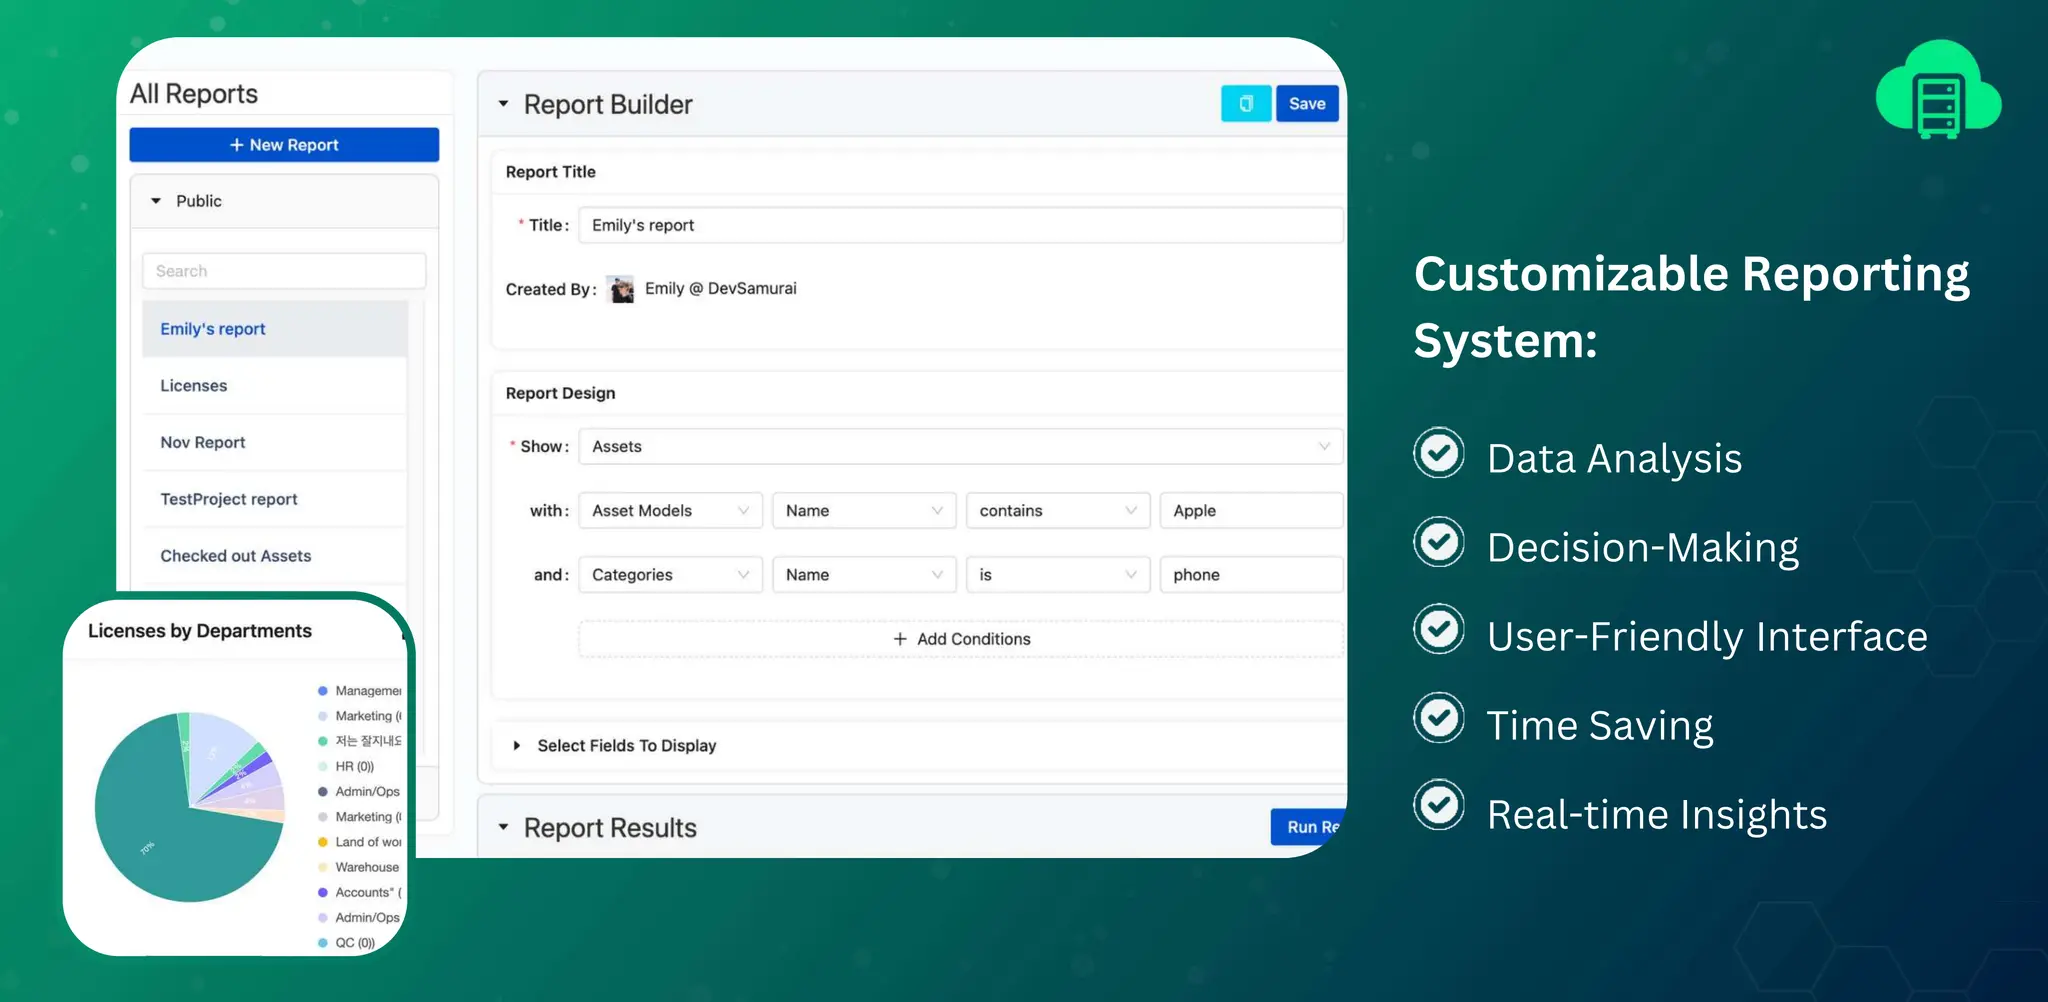Open the Show Assets dropdown
Viewport: 2048px width, 1002px height.
point(960,447)
